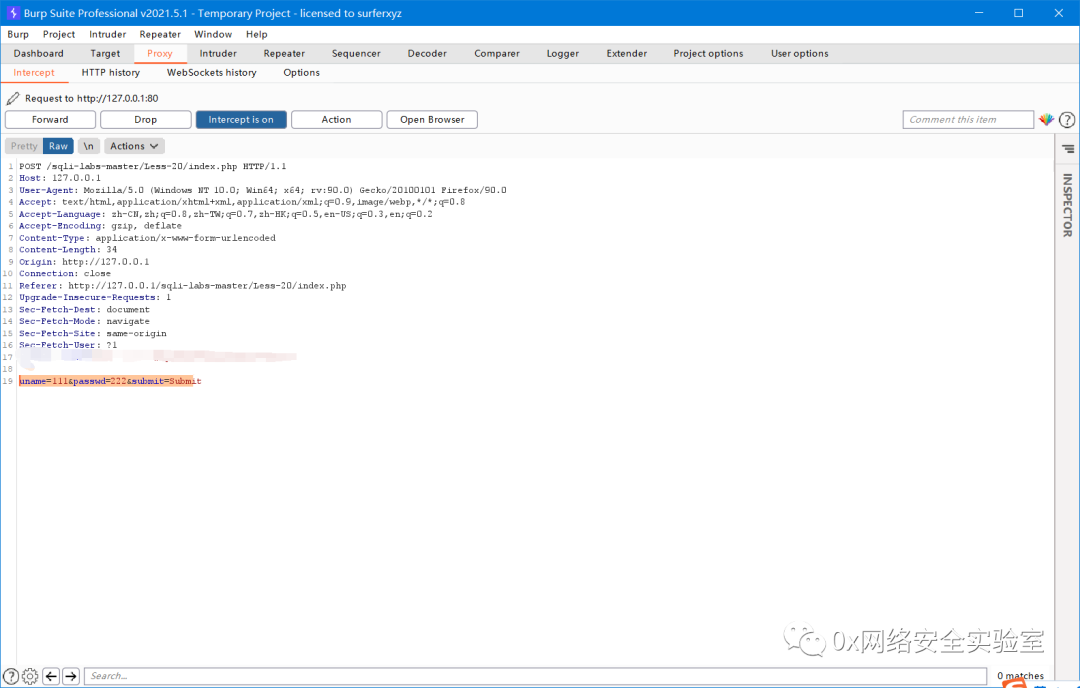Switch to the Sequencer tab
Viewport: 1080px width, 688px height.
356,54
